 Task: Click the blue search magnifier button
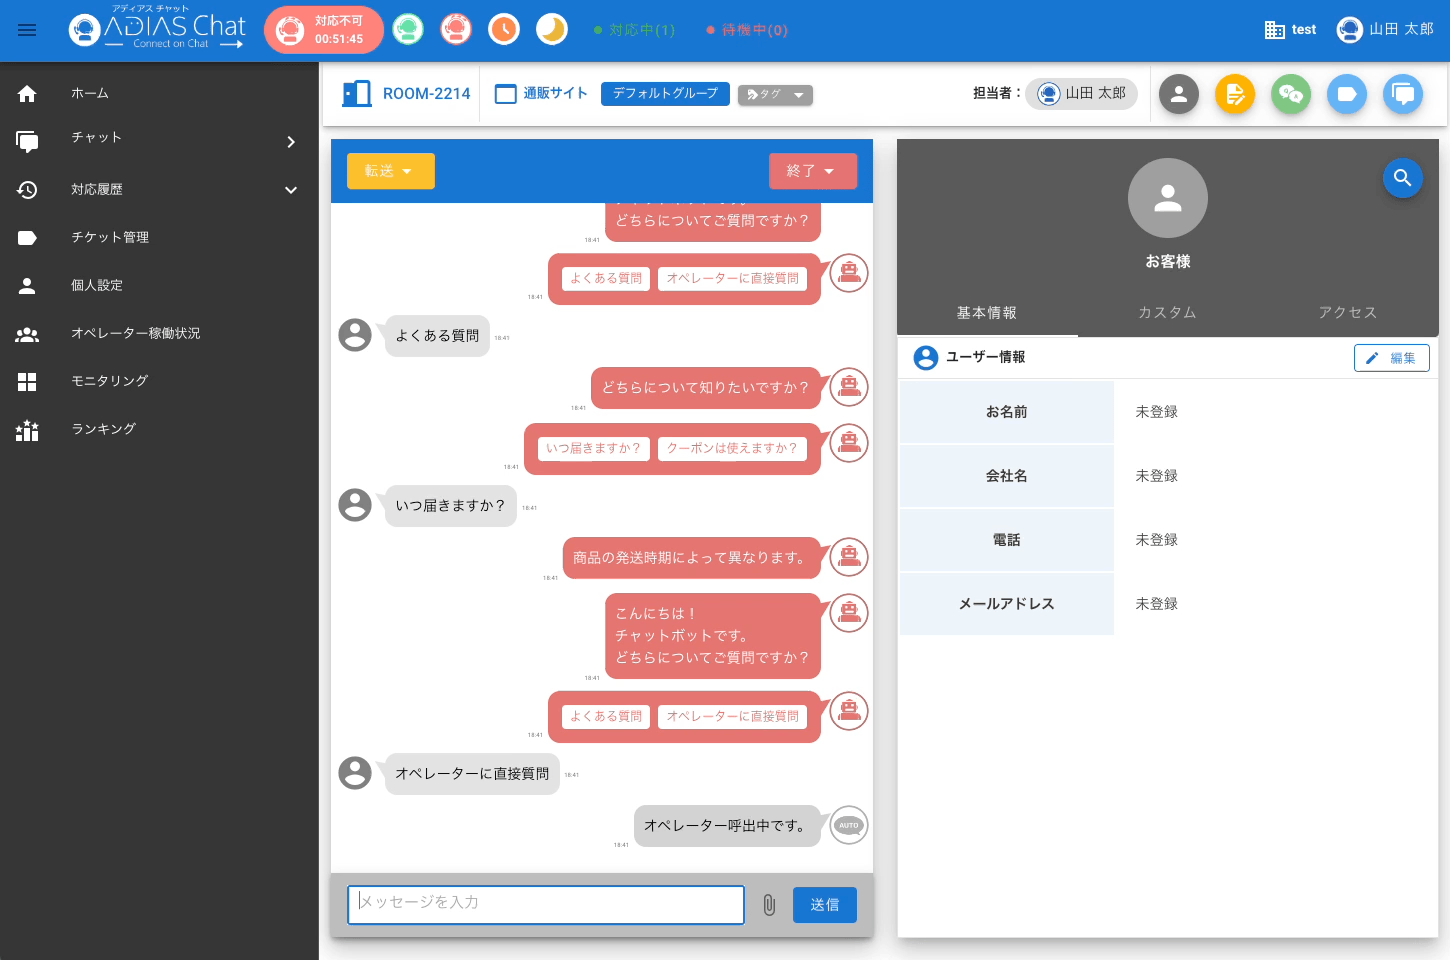click(1402, 178)
